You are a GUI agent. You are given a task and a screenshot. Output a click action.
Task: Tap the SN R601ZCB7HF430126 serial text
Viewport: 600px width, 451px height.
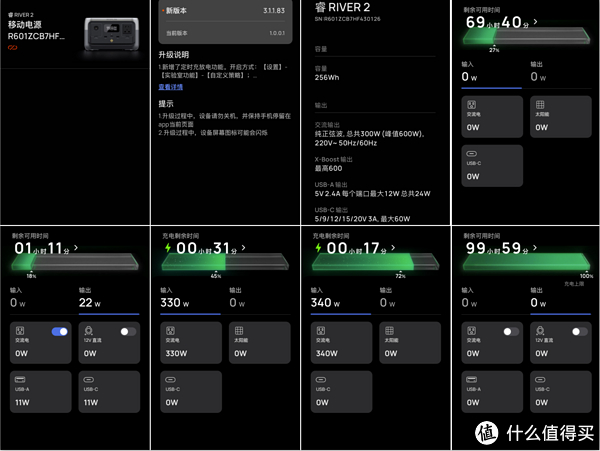pyautogui.click(x=347, y=19)
